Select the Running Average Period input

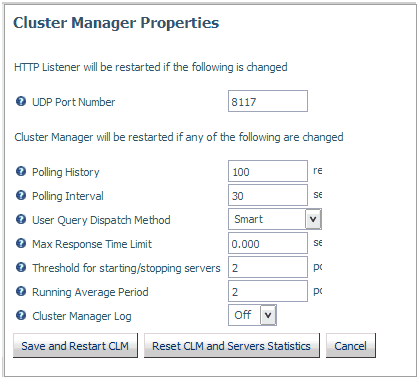point(268,291)
